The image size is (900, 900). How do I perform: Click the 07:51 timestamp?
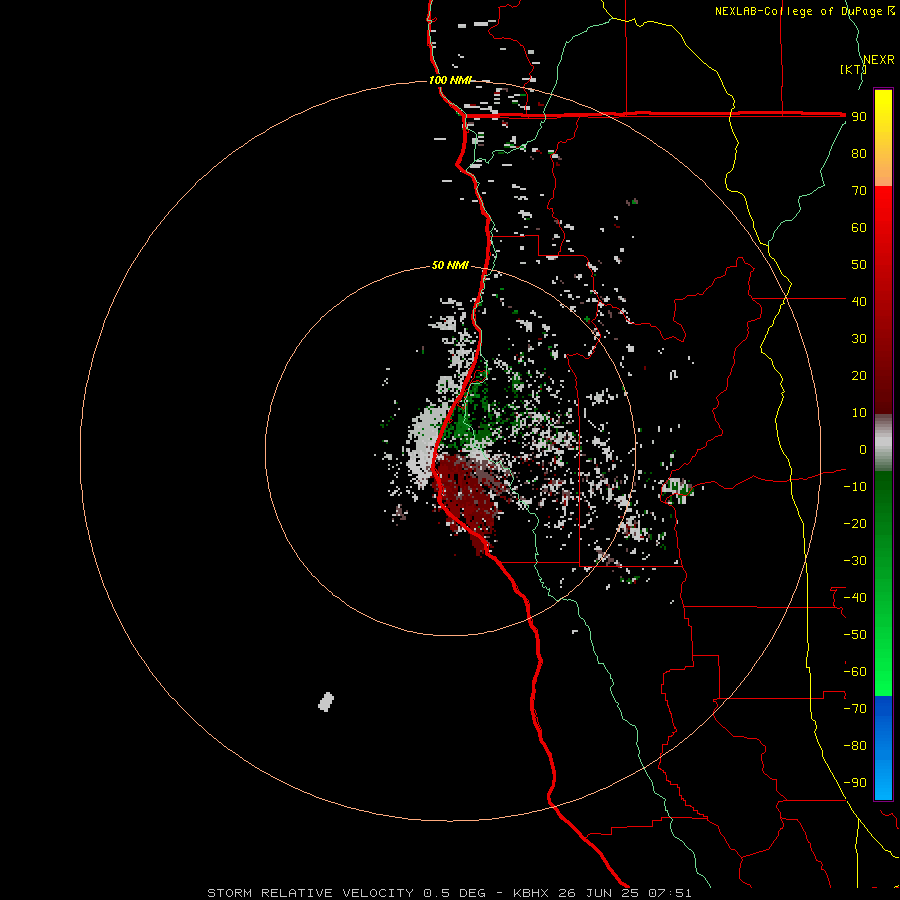coord(670,893)
